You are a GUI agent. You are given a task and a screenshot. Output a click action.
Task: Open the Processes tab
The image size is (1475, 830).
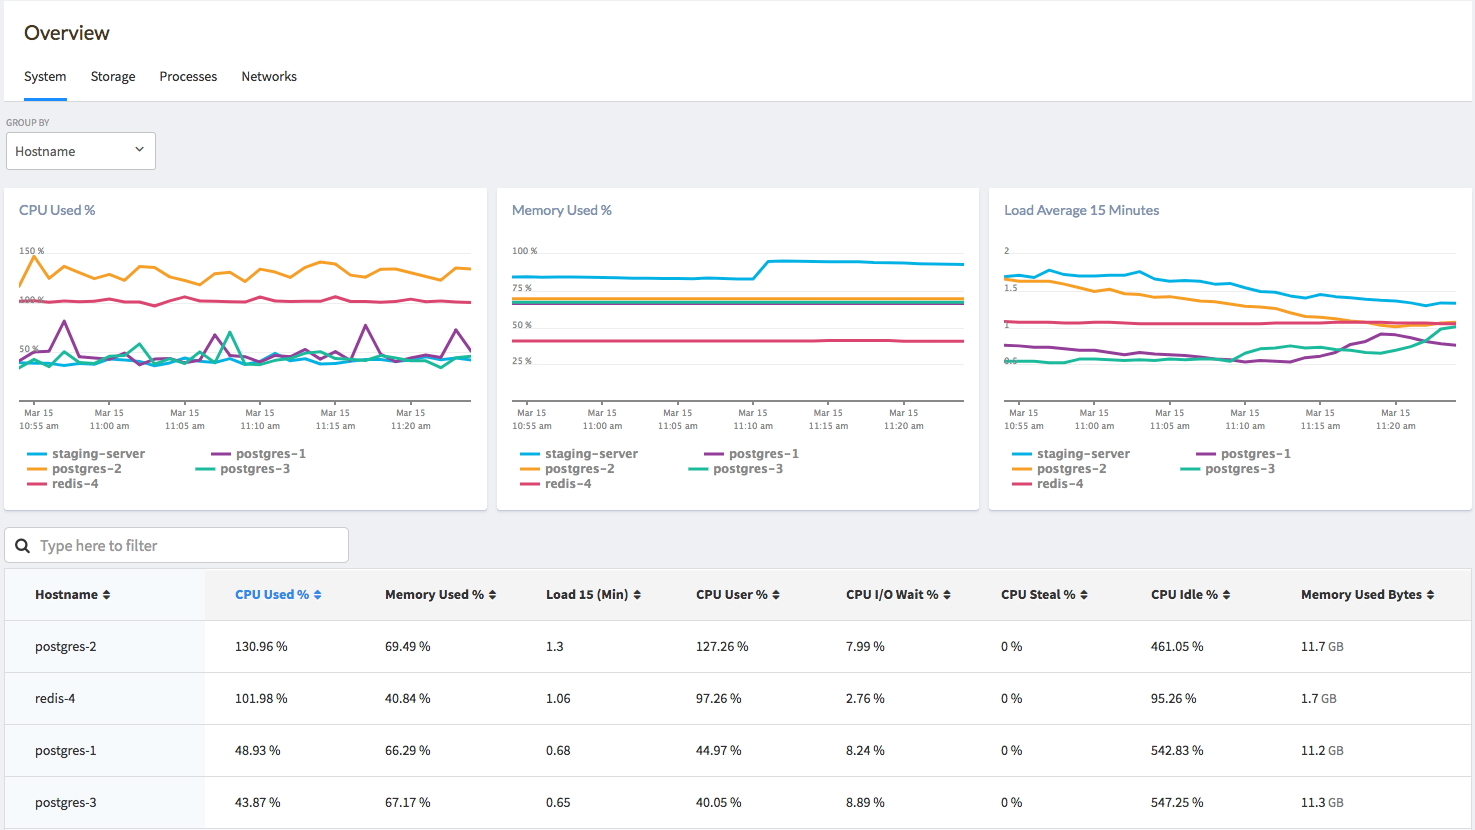tap(188, 77)
